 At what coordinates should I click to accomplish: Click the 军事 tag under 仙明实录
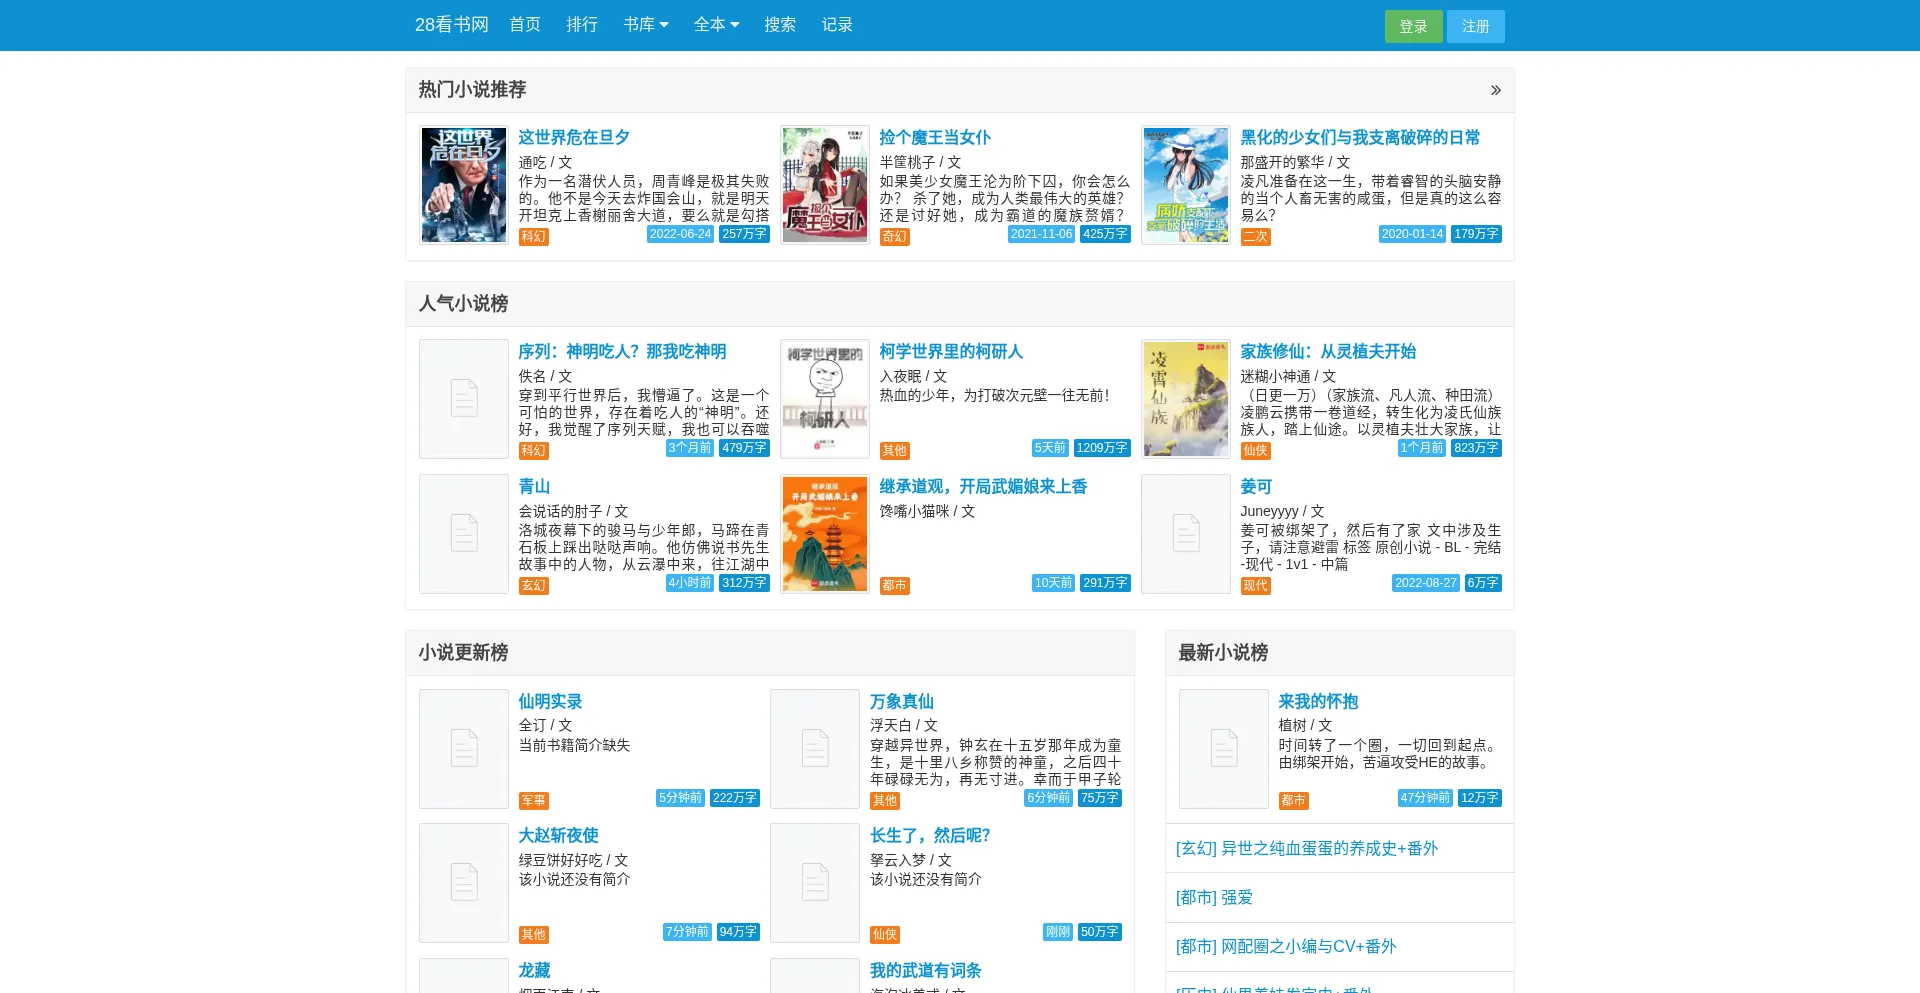(x=534, y=801)
